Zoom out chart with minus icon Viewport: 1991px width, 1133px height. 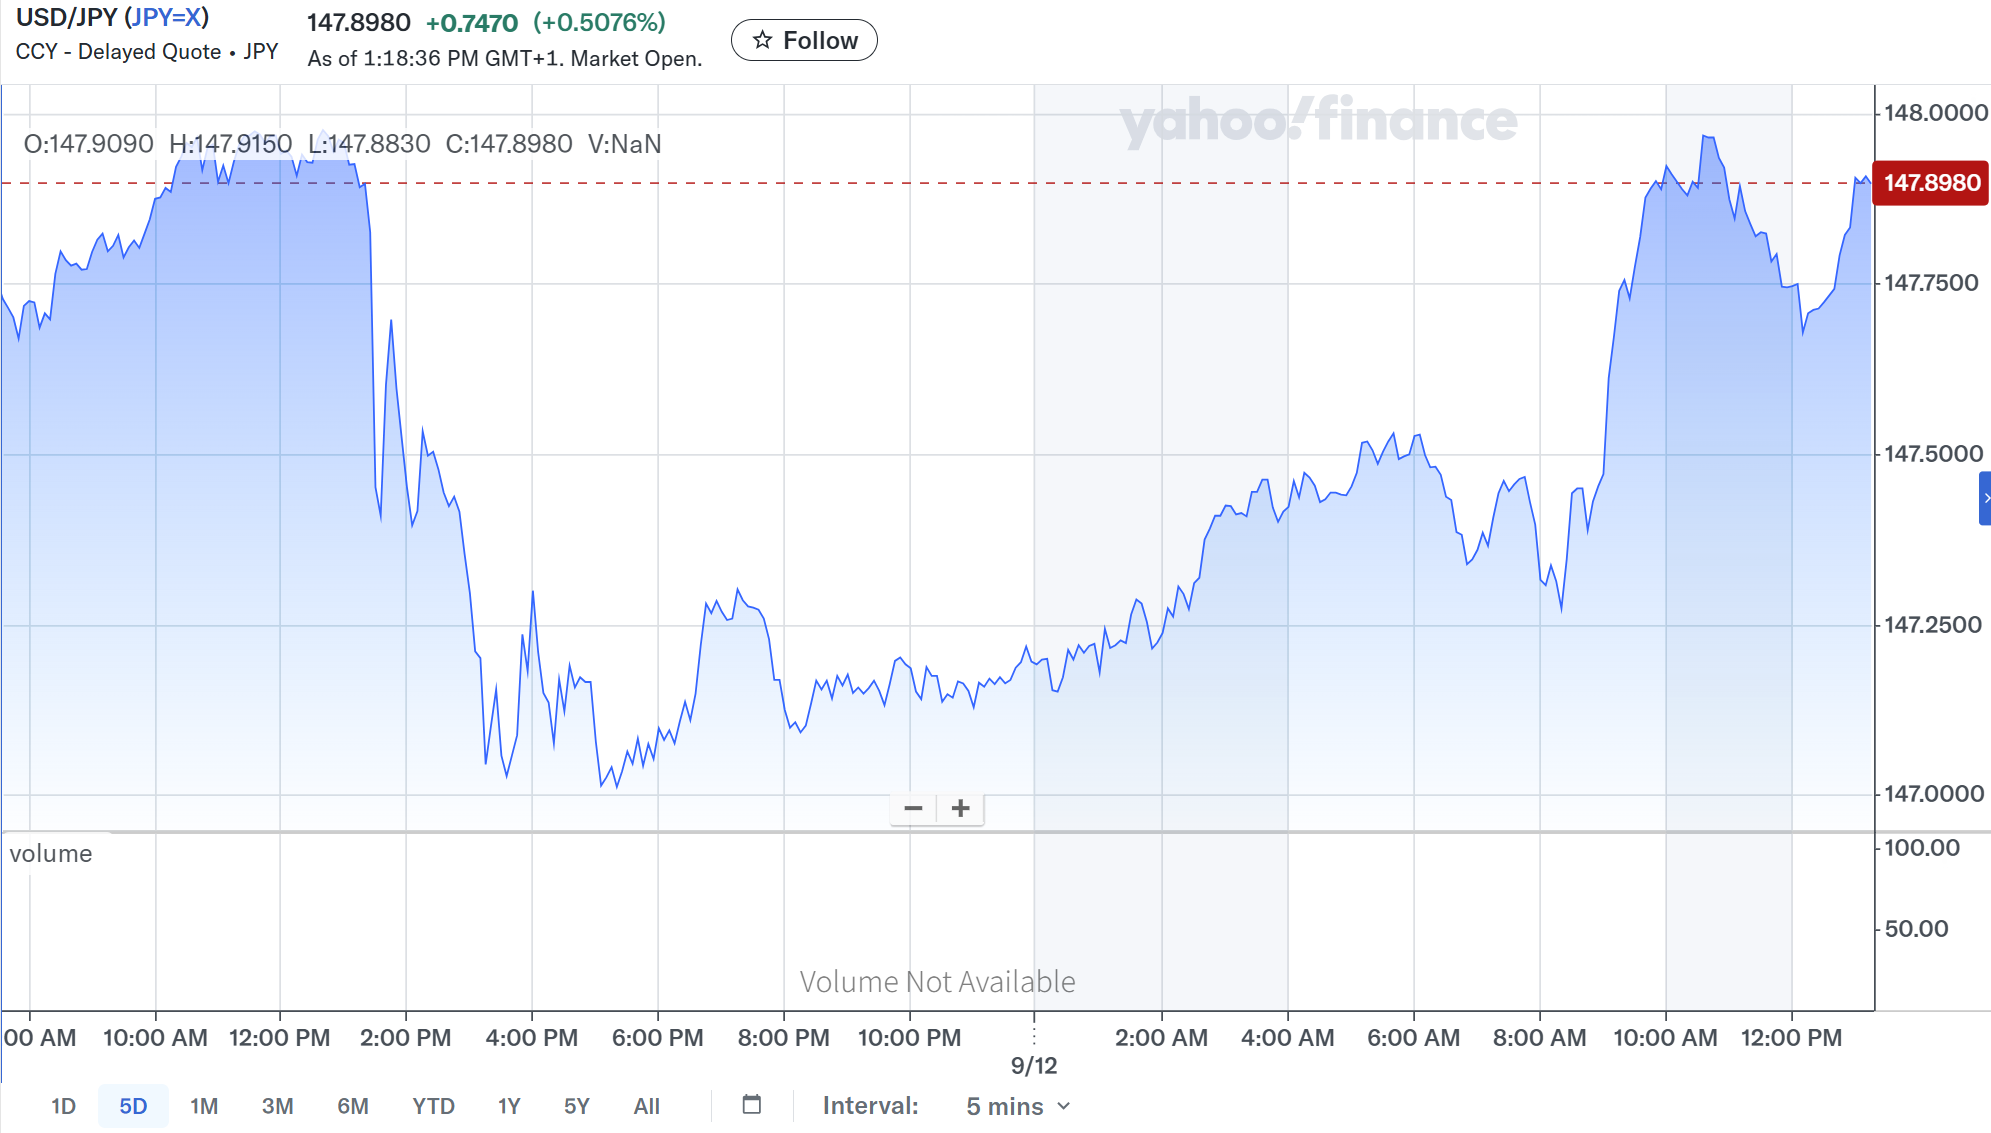pyautogui.click(x=913, y=808)
